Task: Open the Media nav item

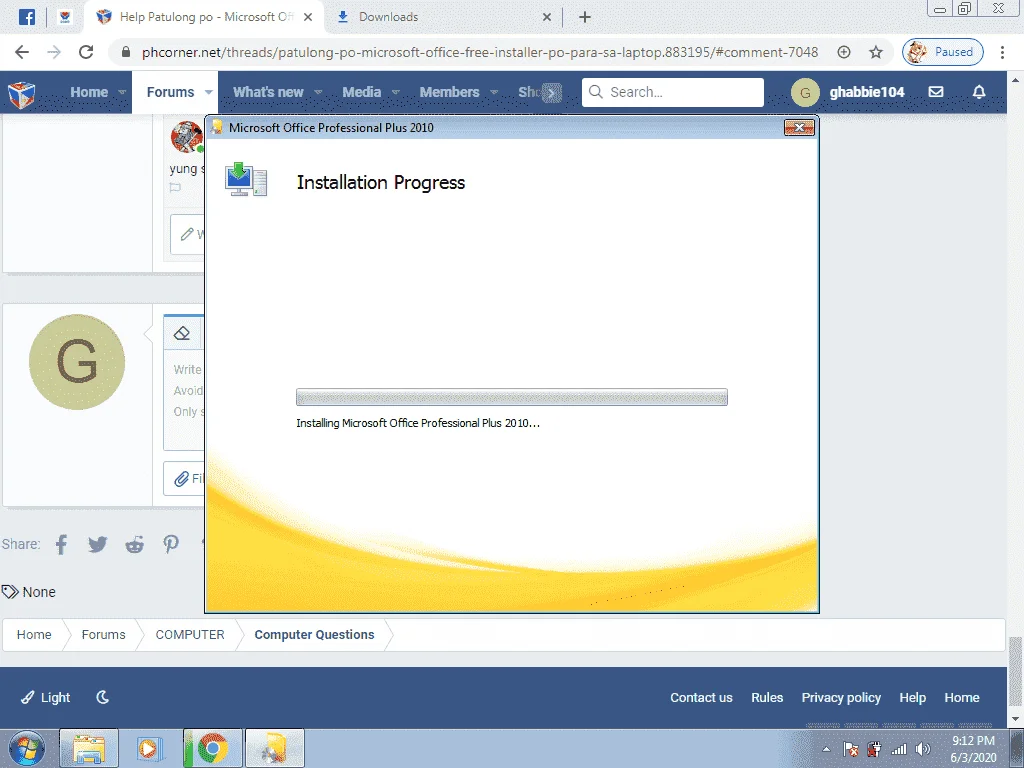Action: (x=361, y=92)
